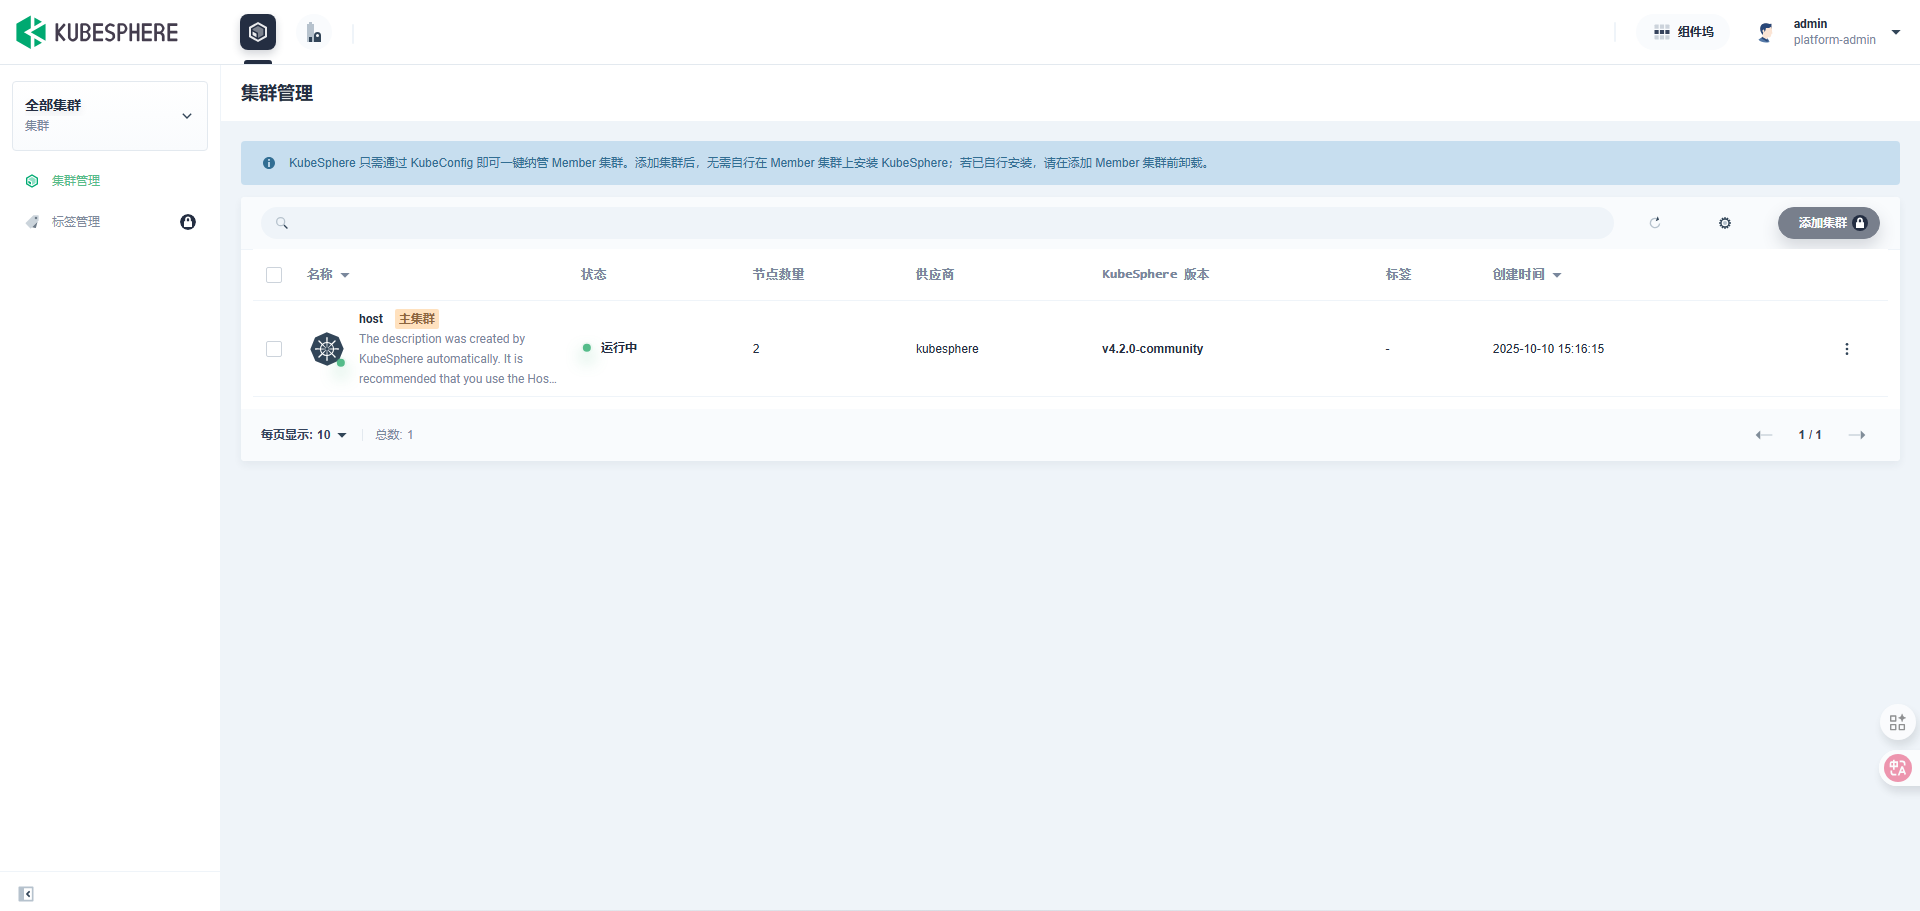Open the host cluster link
Image resolution: width=1920 pixels, height=911 pixels.
[x=371, y=319]
